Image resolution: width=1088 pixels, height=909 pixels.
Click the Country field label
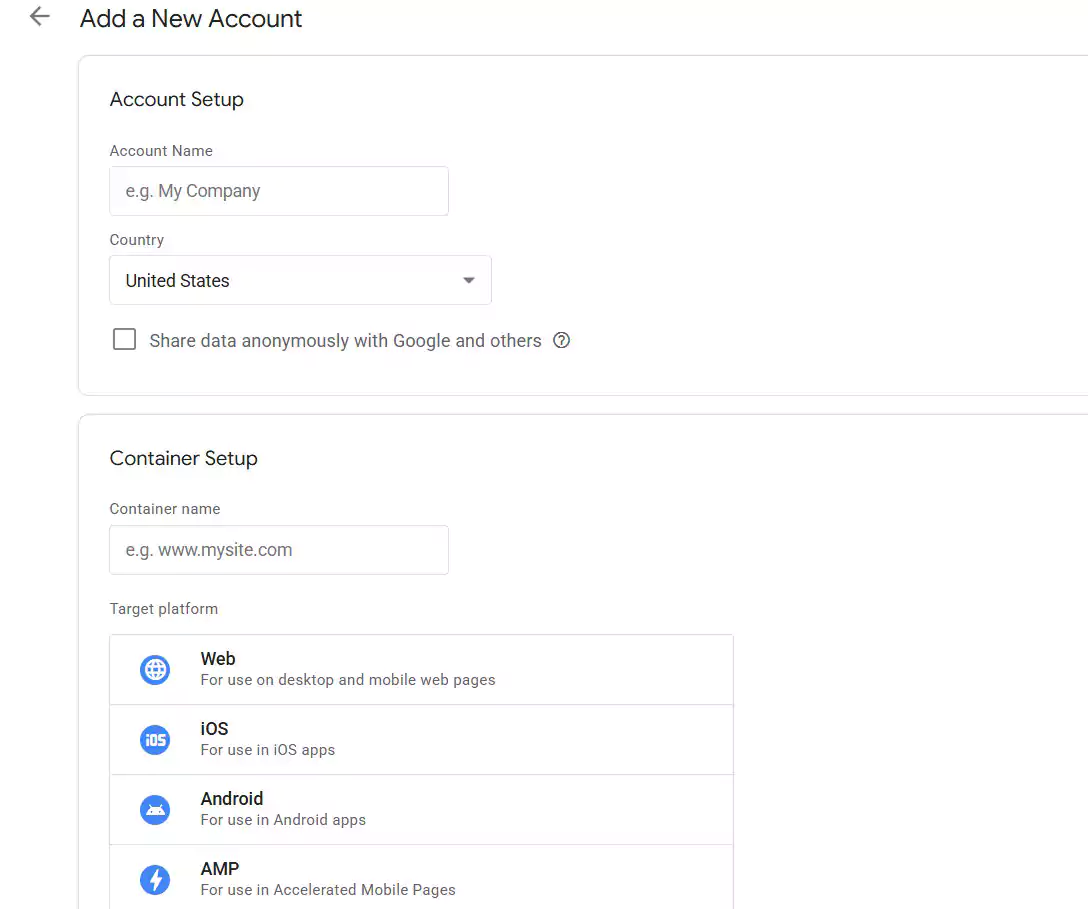tap(137, 240)
